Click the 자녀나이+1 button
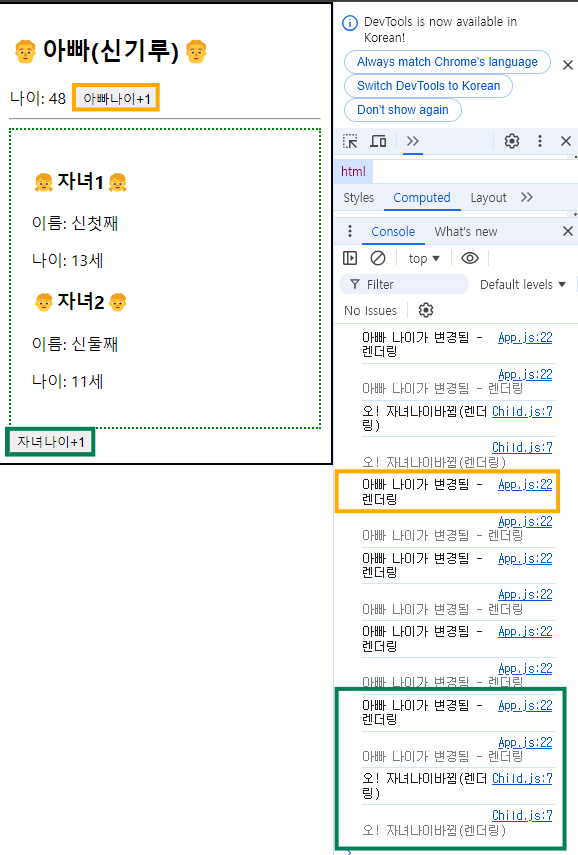 51,442
